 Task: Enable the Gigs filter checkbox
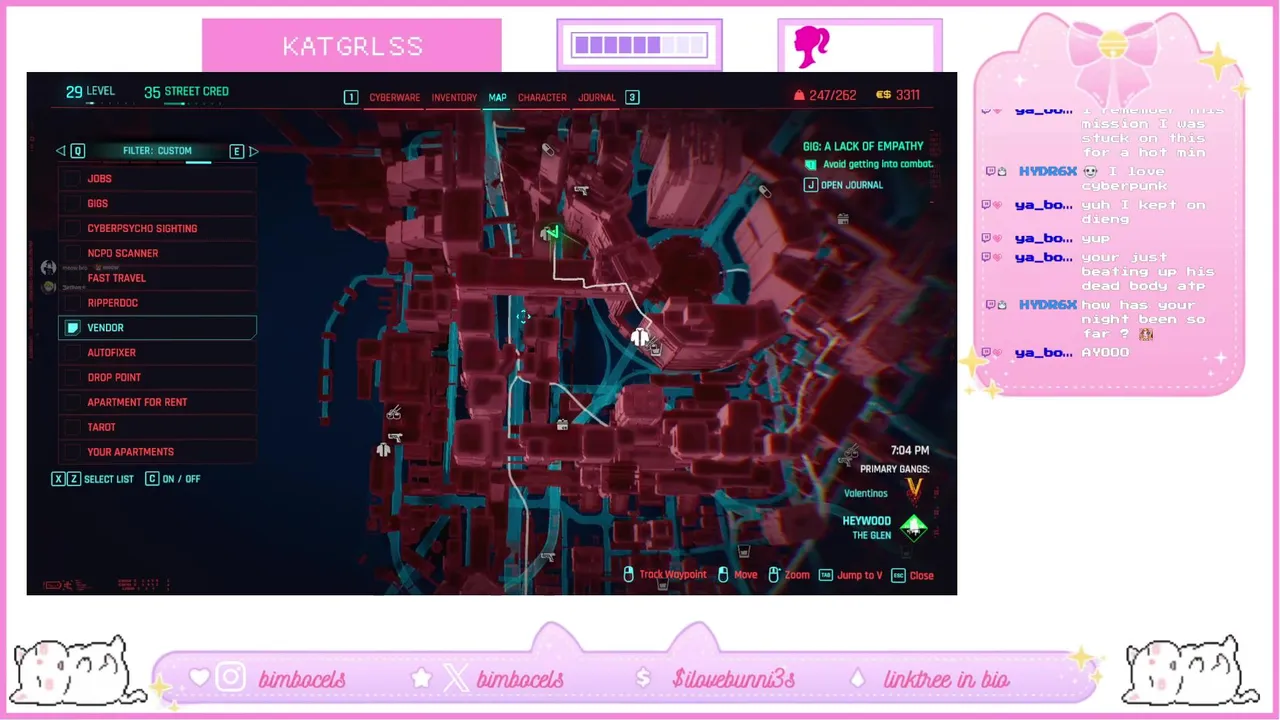point(72,203)
